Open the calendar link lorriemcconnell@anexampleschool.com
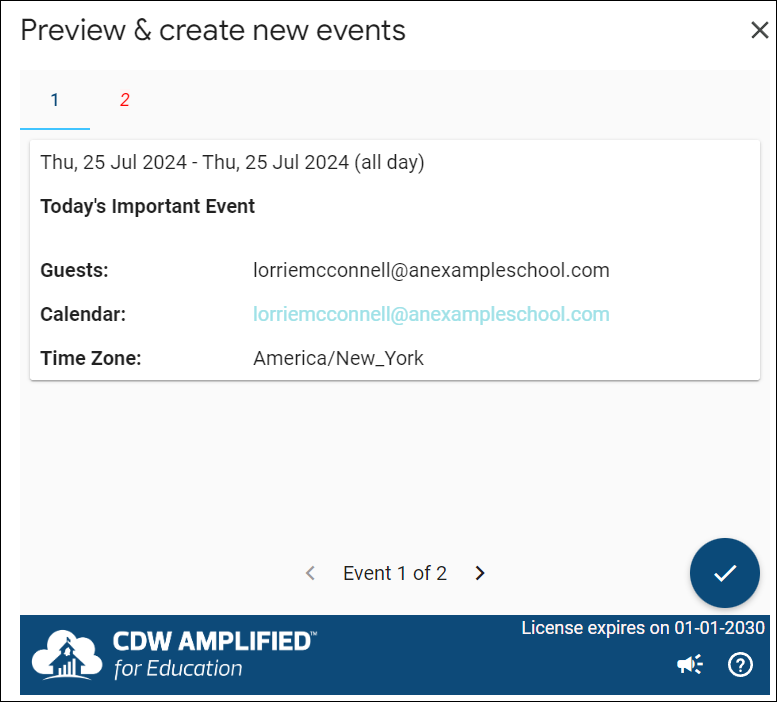Viewport: 777px width, 702px height. click(x=431, y=314)
